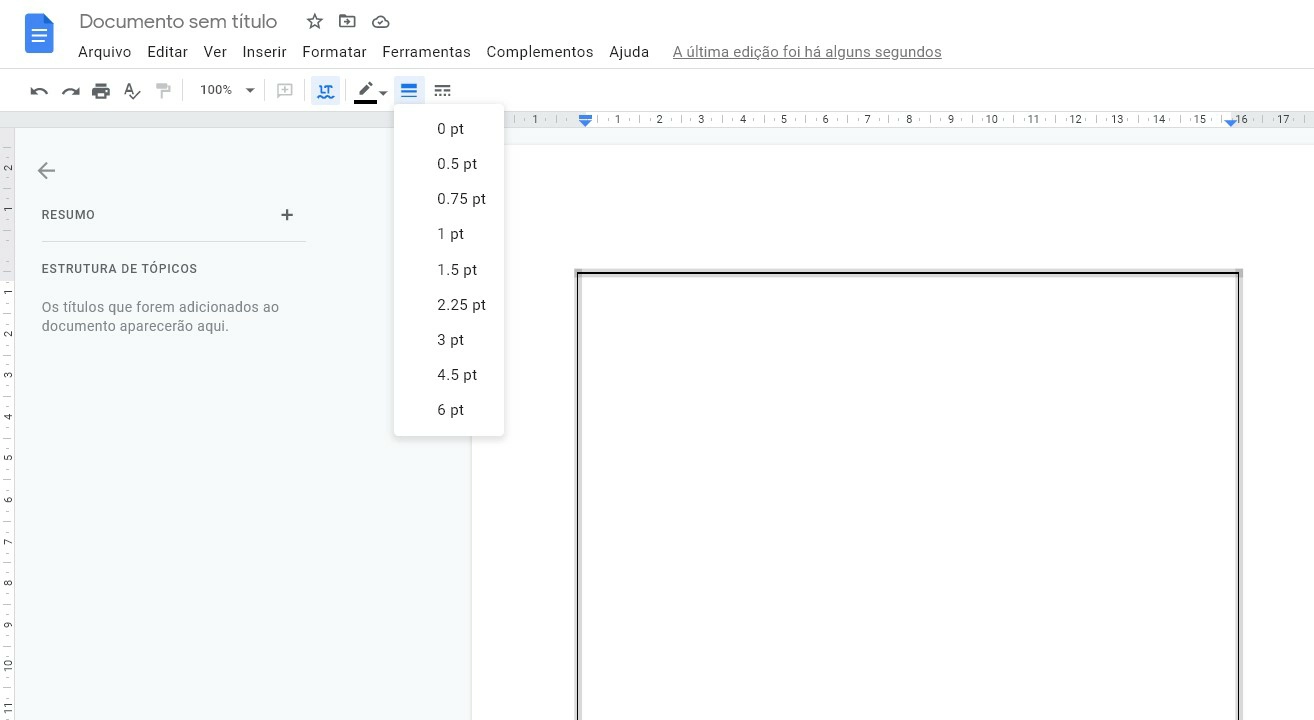View last edit history link
Image resolution: width=1314 pixels, height=720 pixels.
(x=807, y=52)
